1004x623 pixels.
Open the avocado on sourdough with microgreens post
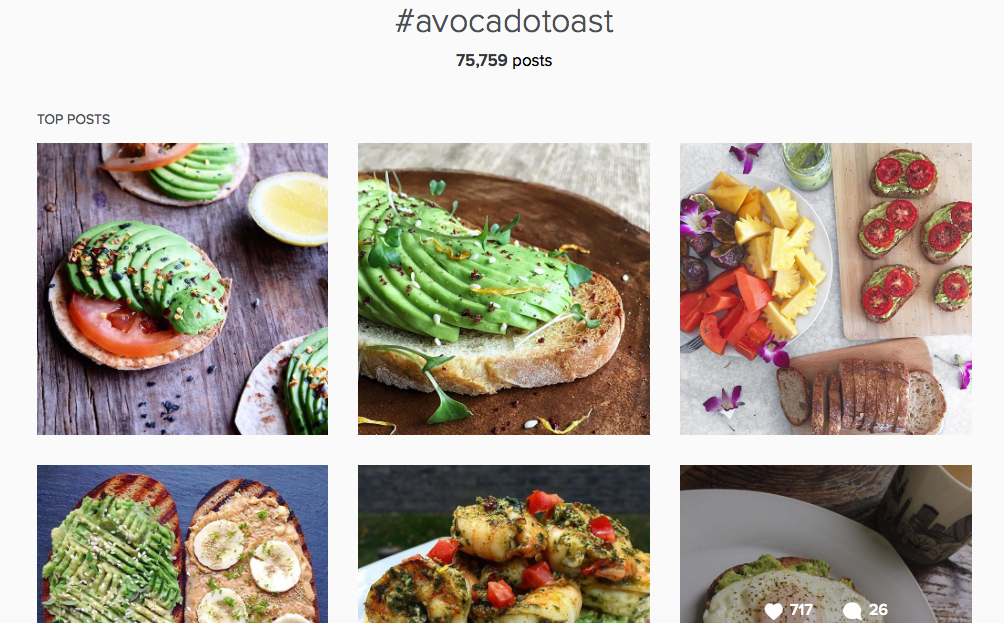(504, 289)
